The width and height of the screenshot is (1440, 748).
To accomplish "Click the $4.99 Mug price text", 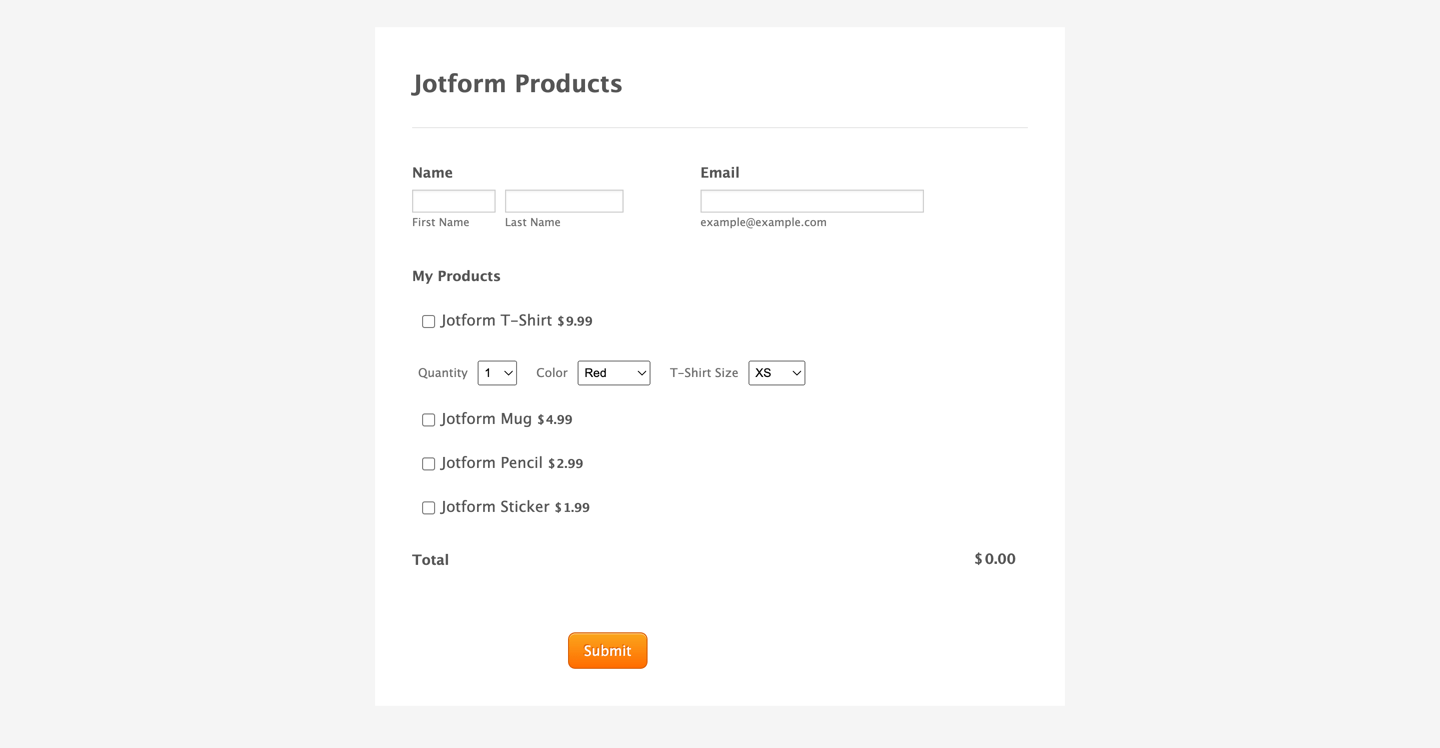I will pyautogui.click(x=555, y=420).
